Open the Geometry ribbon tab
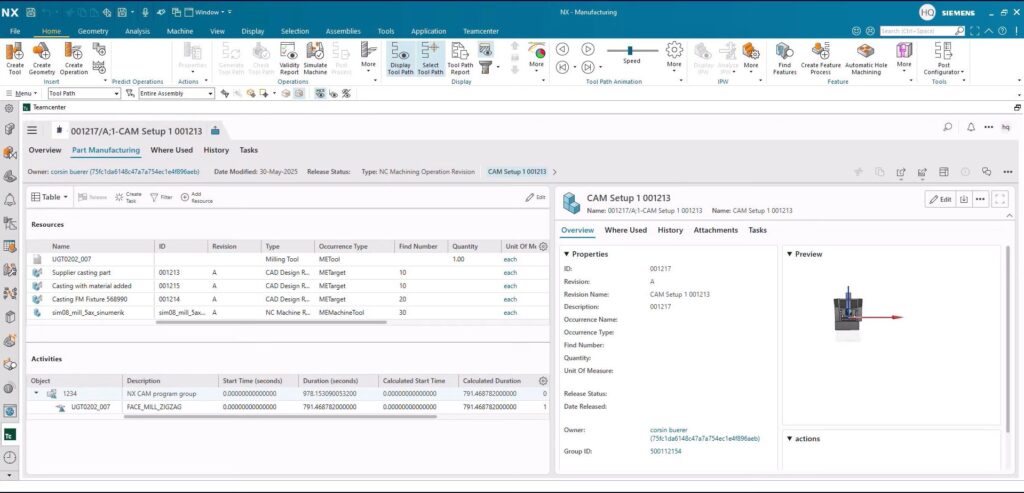 click(x=93, y=31)
